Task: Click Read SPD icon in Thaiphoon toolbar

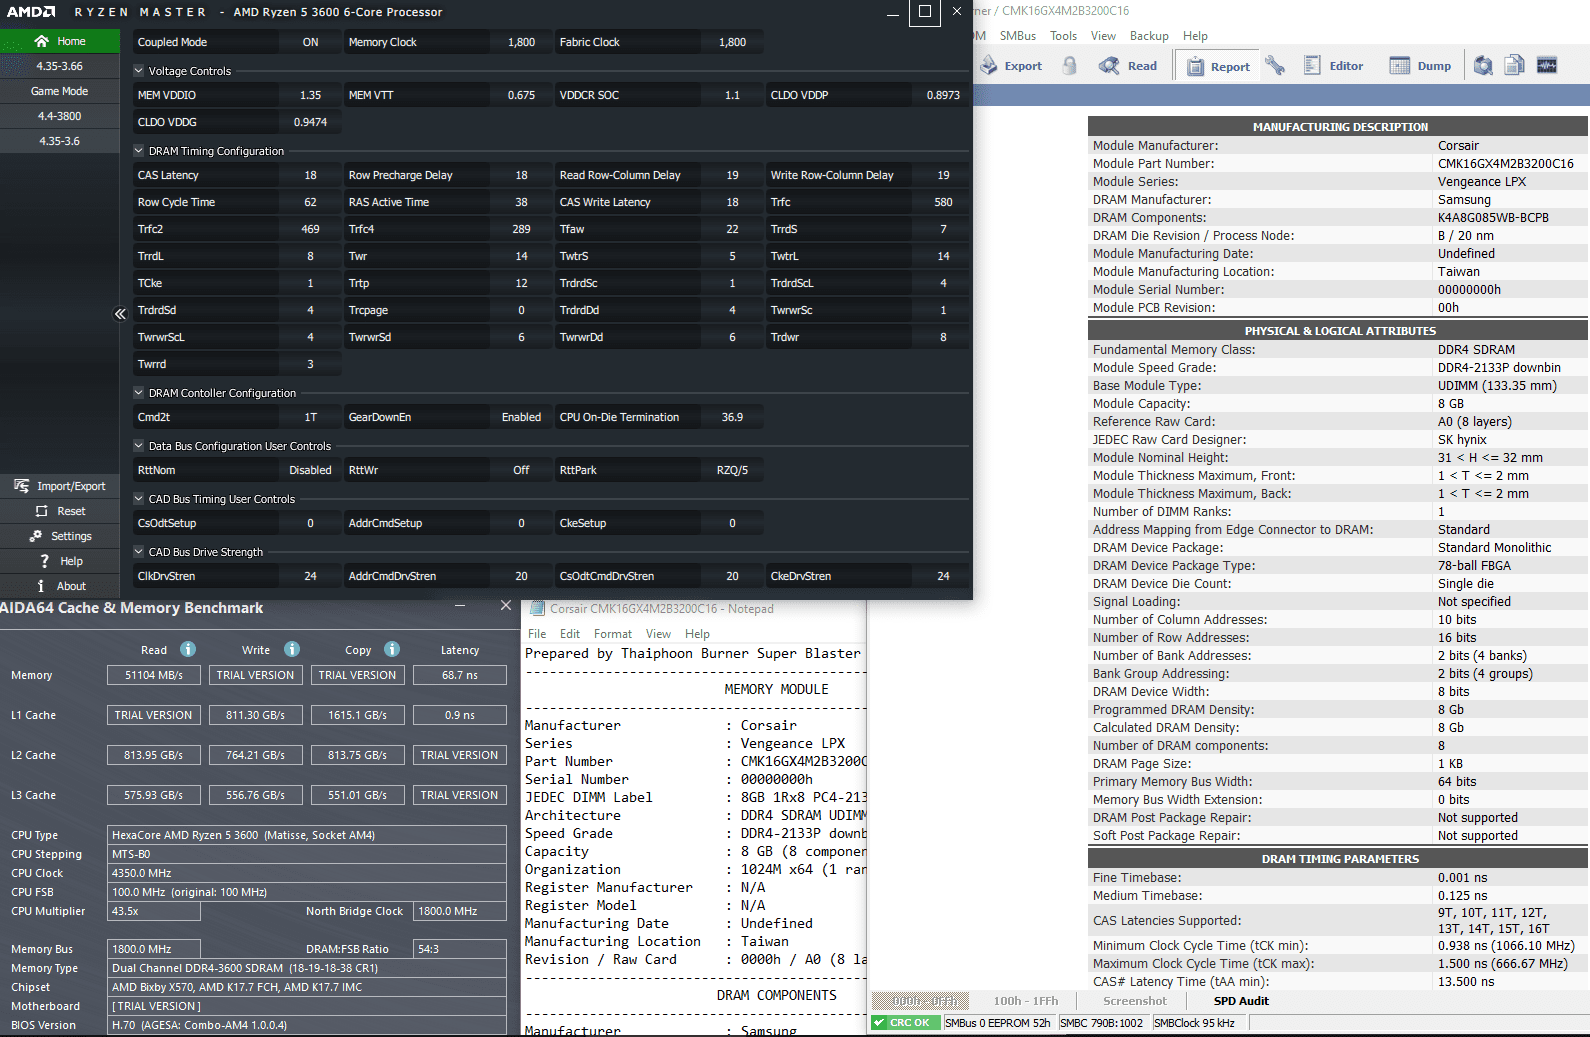Action: pyautogui.click(x=1109, y=66)
